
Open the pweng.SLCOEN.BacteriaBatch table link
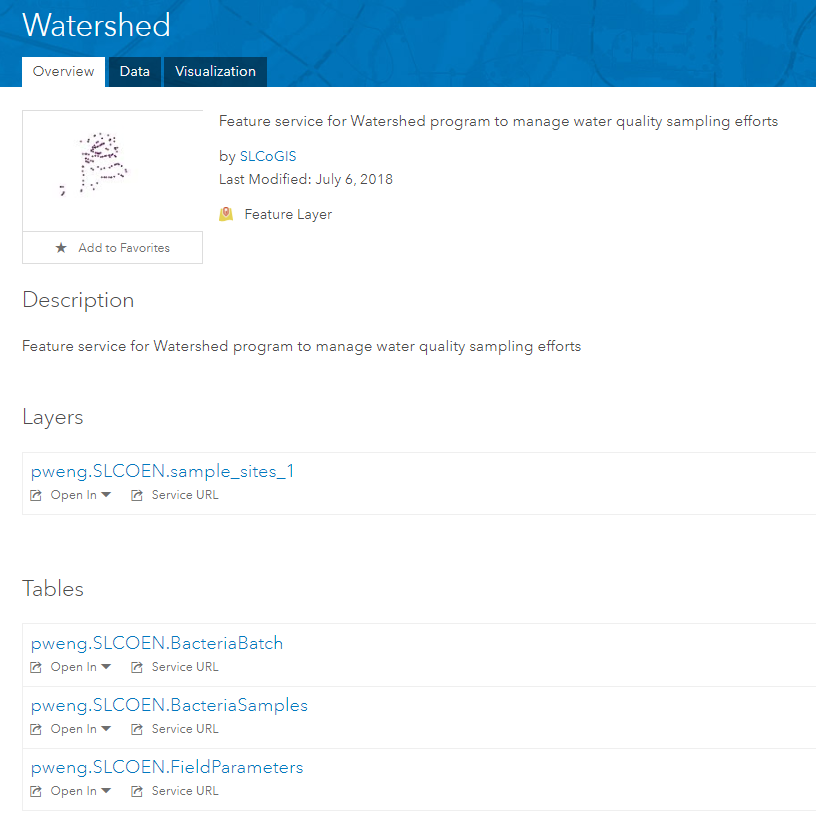(157, 643)
